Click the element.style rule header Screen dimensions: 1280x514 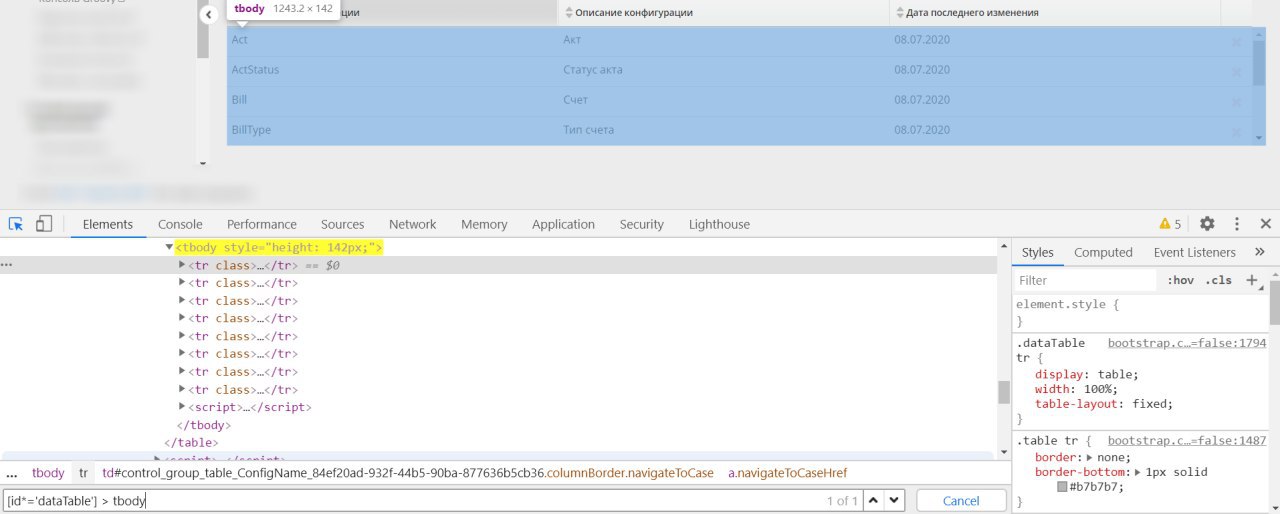[x=1068, y=304]
